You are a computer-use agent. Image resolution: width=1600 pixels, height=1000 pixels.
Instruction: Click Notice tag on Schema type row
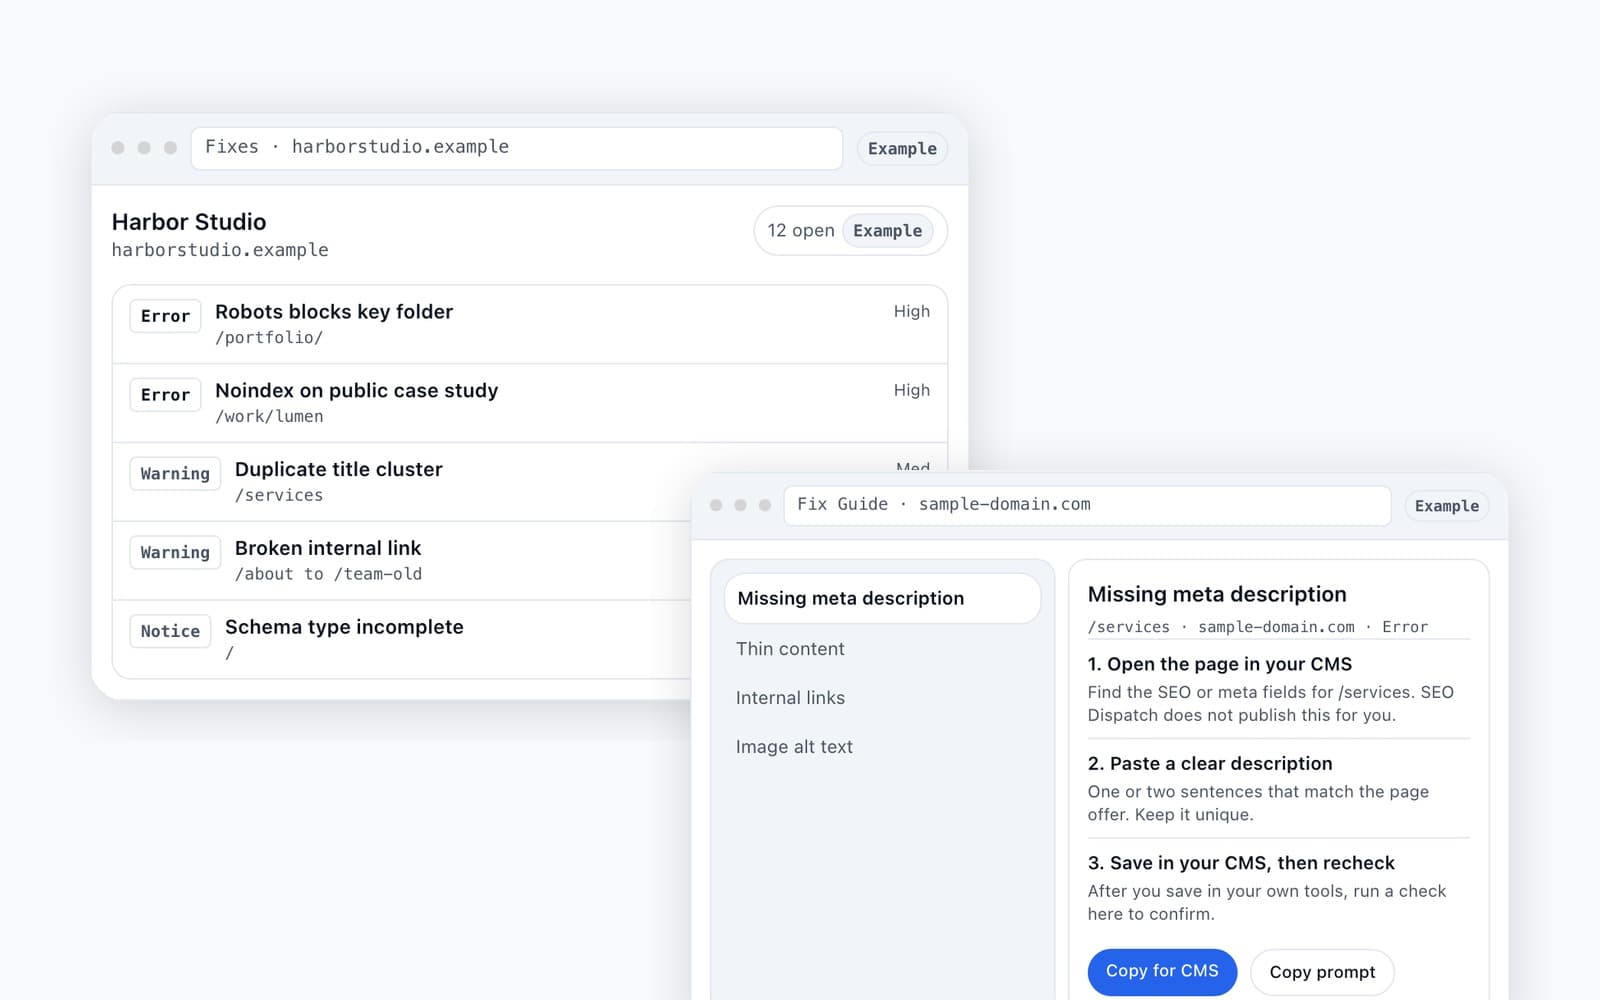(170, 632)
